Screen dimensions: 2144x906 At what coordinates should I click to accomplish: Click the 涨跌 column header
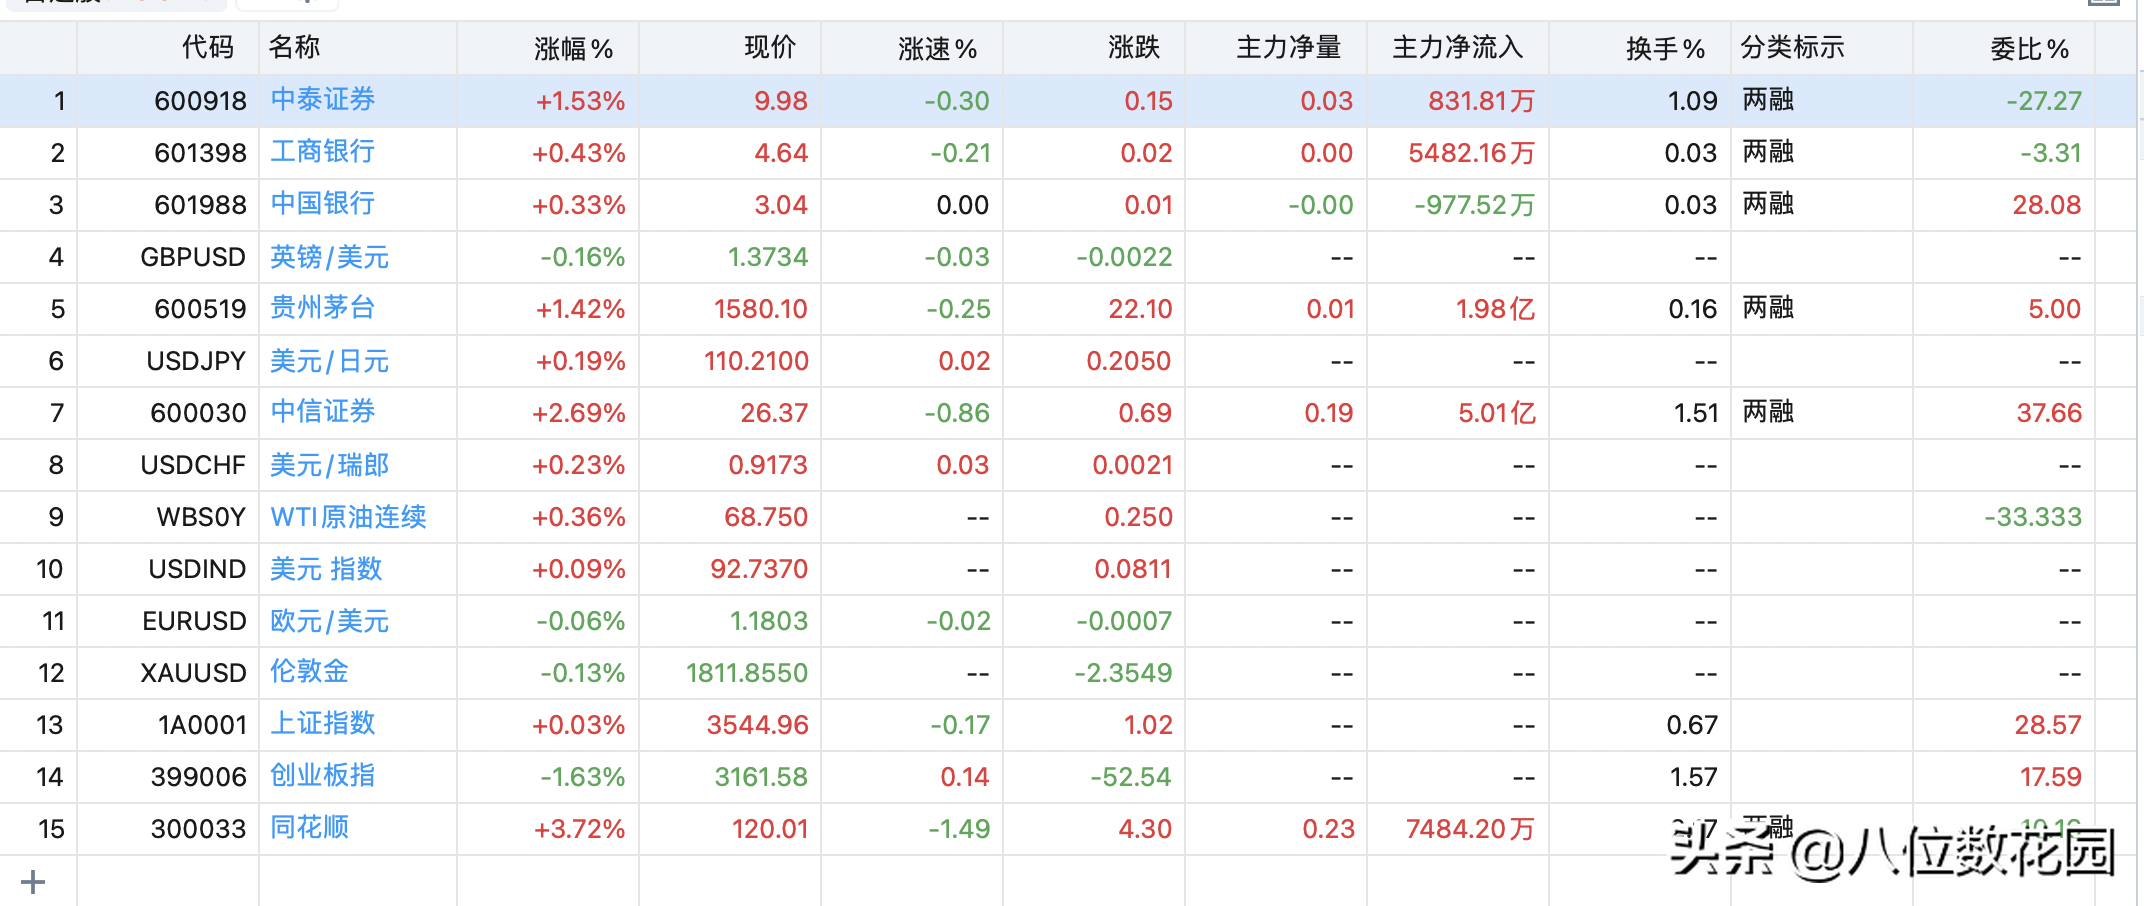point(1134,48)
